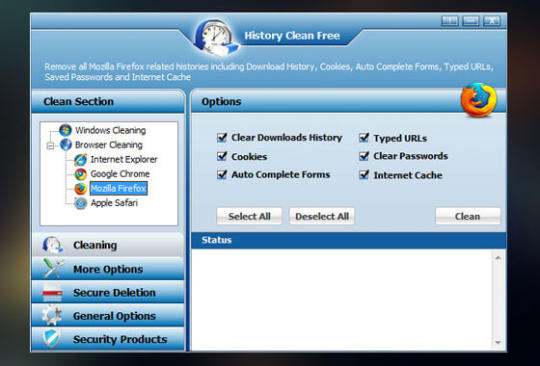Open the Cleaning sidebar tab
540x366 pixels.
(108, 245)
